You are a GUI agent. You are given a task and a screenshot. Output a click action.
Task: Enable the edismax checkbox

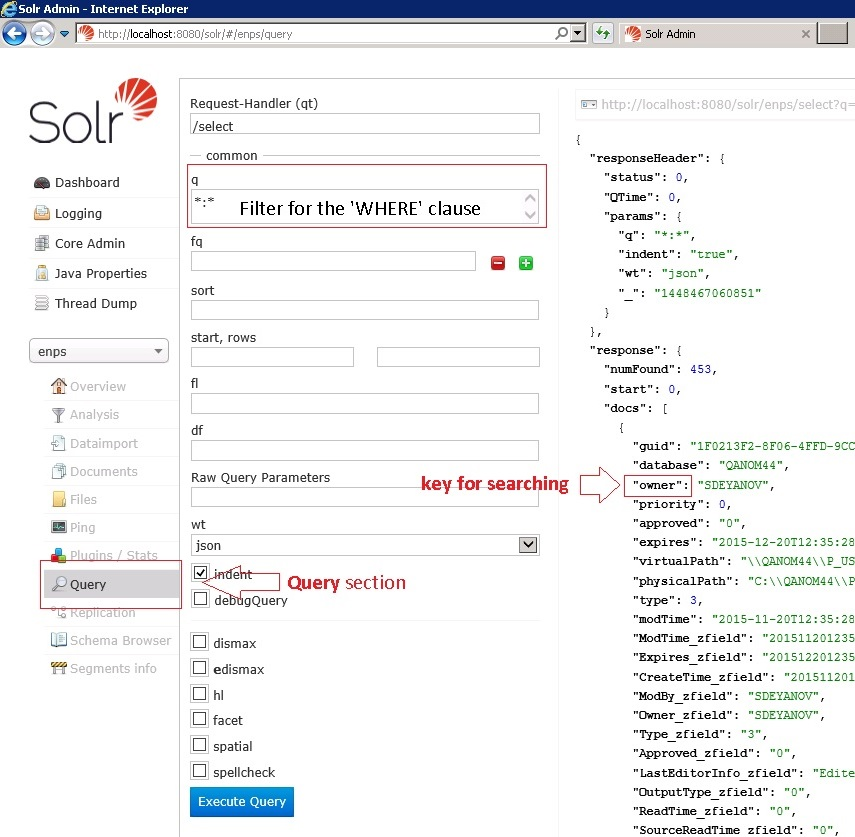click(200, 667)
